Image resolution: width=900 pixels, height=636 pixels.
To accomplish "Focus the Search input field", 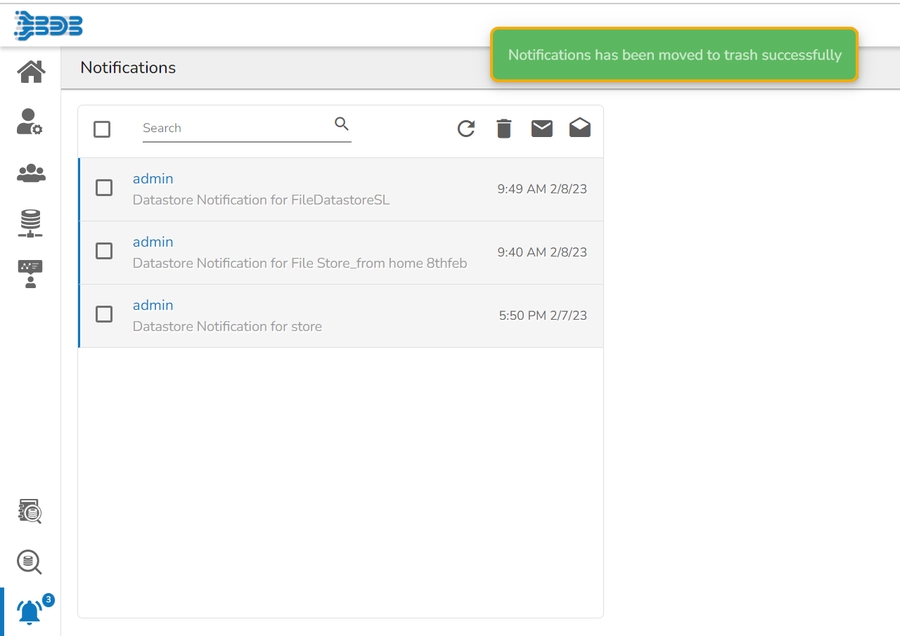I will [247, 129].
